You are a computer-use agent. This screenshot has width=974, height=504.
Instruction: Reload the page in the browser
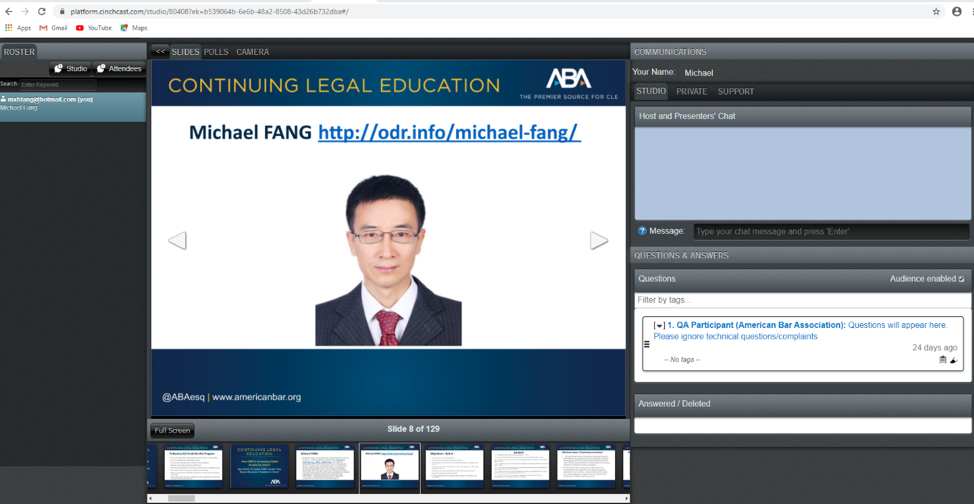pos(42,11)
